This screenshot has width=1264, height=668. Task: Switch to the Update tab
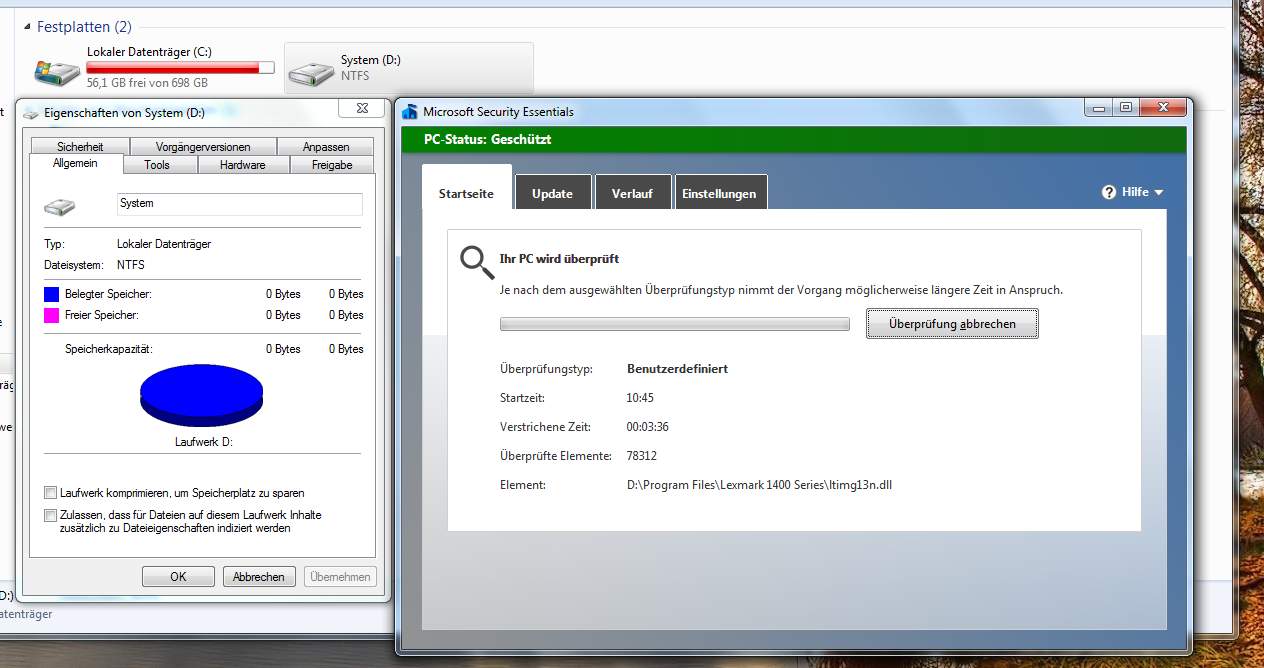pyautogui.click(x=552, y=193)
